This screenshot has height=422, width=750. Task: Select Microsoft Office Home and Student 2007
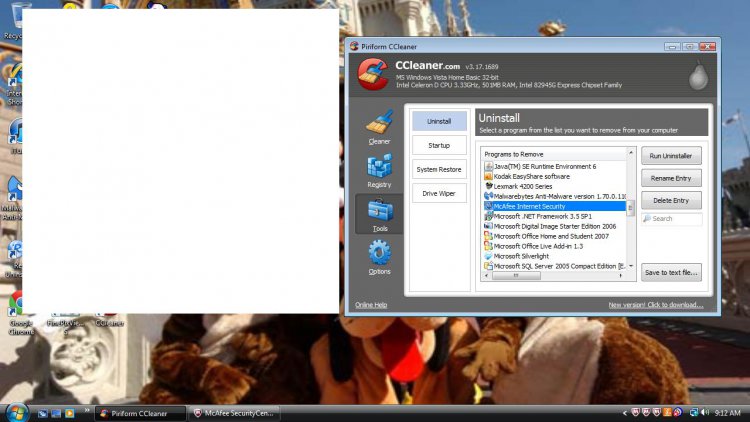tap(554, 236)
